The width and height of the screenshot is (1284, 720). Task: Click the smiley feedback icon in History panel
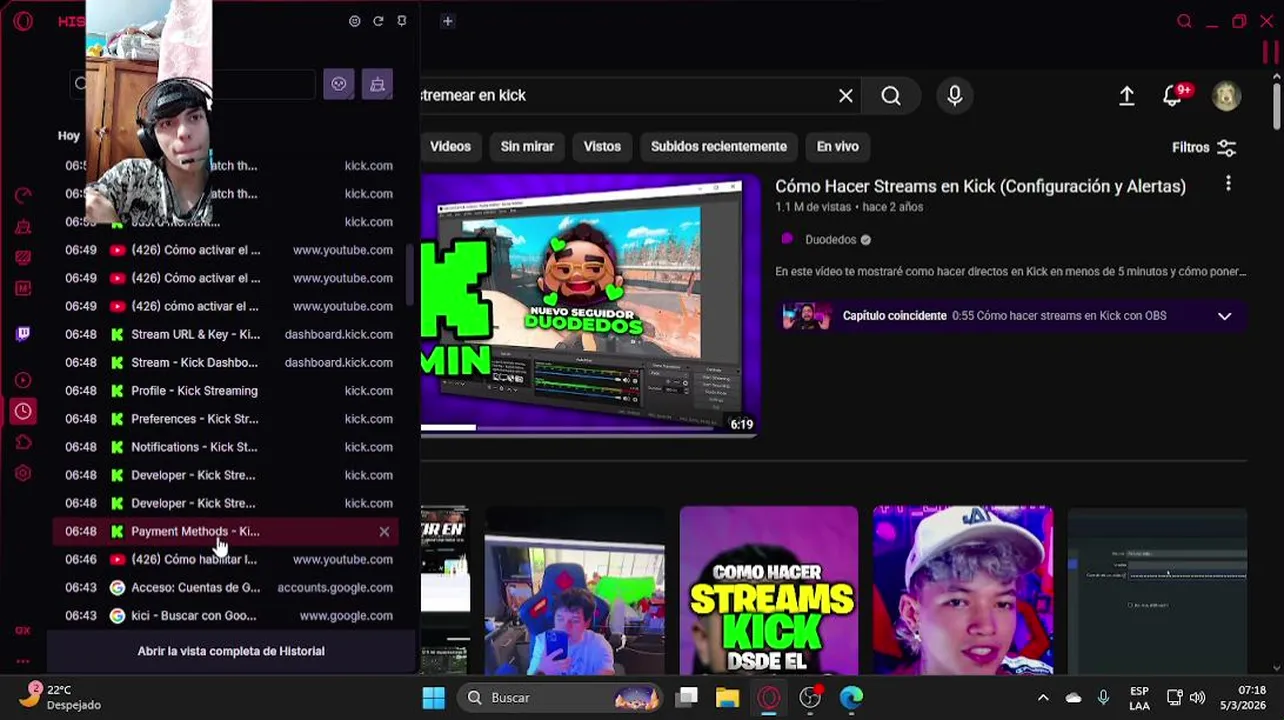(354, 21)
